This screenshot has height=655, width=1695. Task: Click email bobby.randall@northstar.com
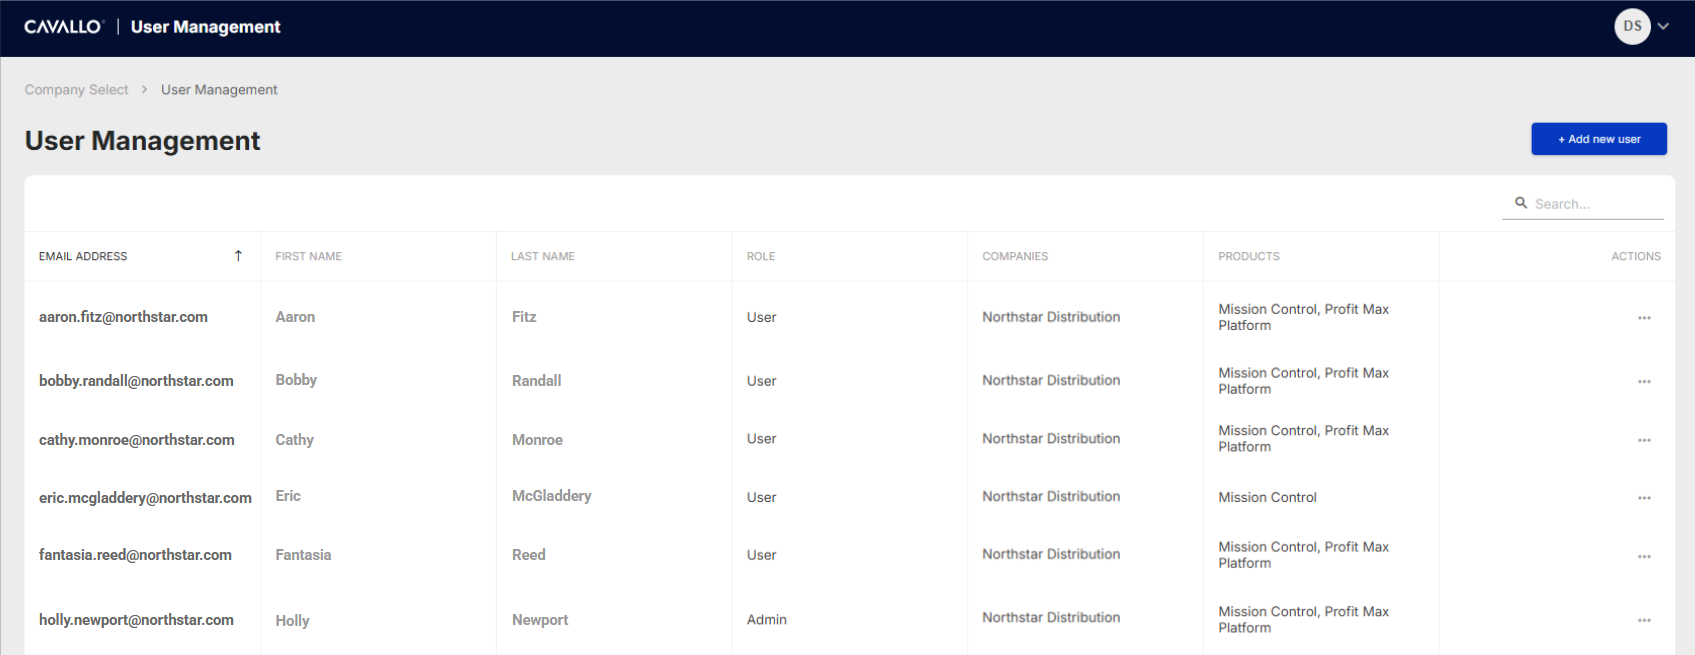[x=136, y=381]
